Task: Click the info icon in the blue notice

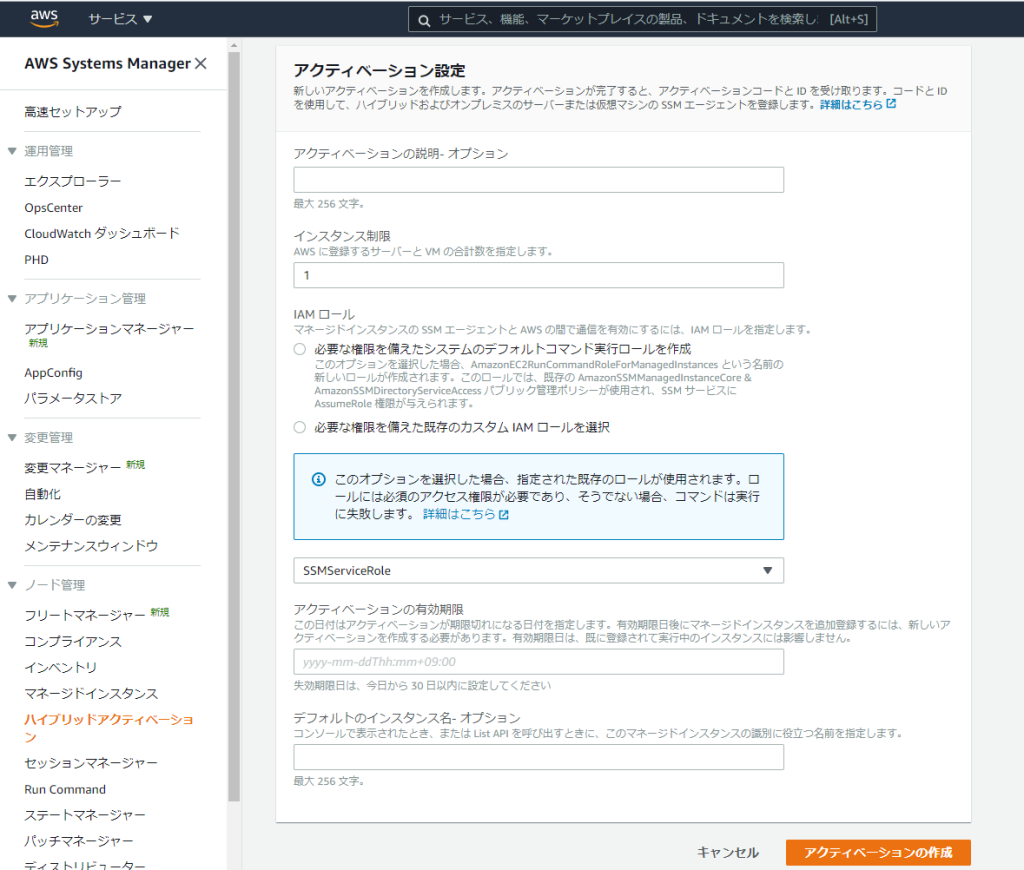Action: 319,479
